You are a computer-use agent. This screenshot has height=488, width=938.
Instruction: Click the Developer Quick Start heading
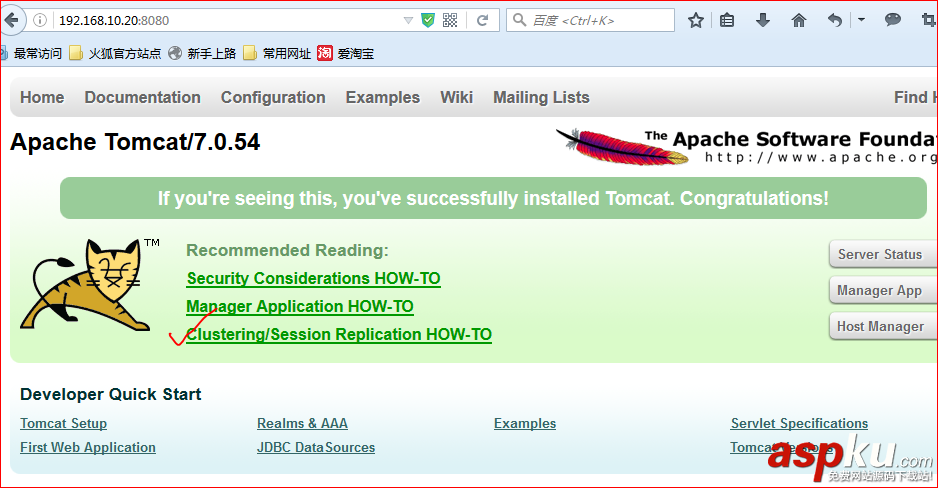point(111,394)
